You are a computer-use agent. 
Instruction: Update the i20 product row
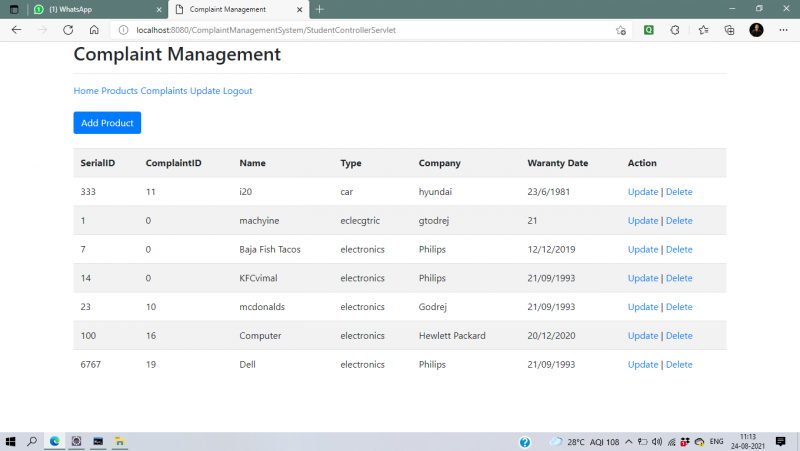point(643,192)
